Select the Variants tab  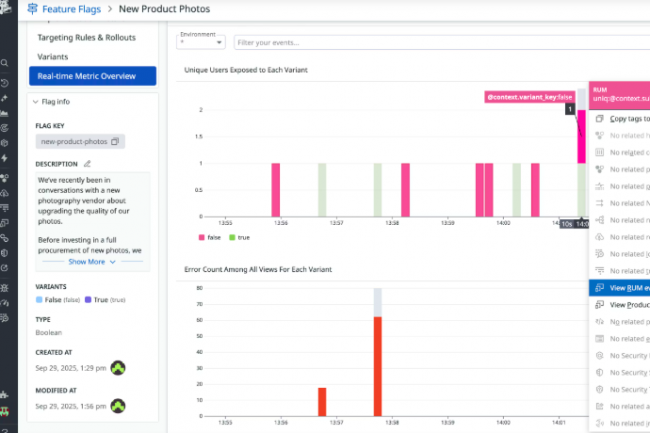(53, 56)
